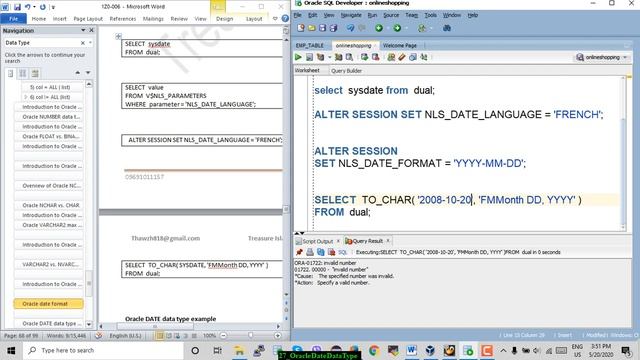
Task: Open notification center in system tray
Action: [x=626, y=351]
